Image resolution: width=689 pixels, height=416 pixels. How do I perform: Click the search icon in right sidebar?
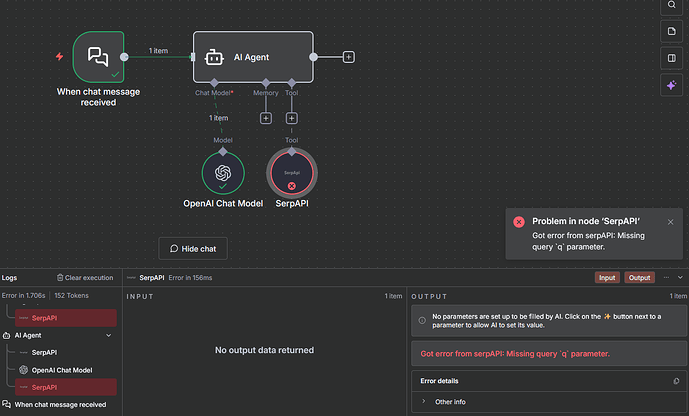(x=671, y=5)
